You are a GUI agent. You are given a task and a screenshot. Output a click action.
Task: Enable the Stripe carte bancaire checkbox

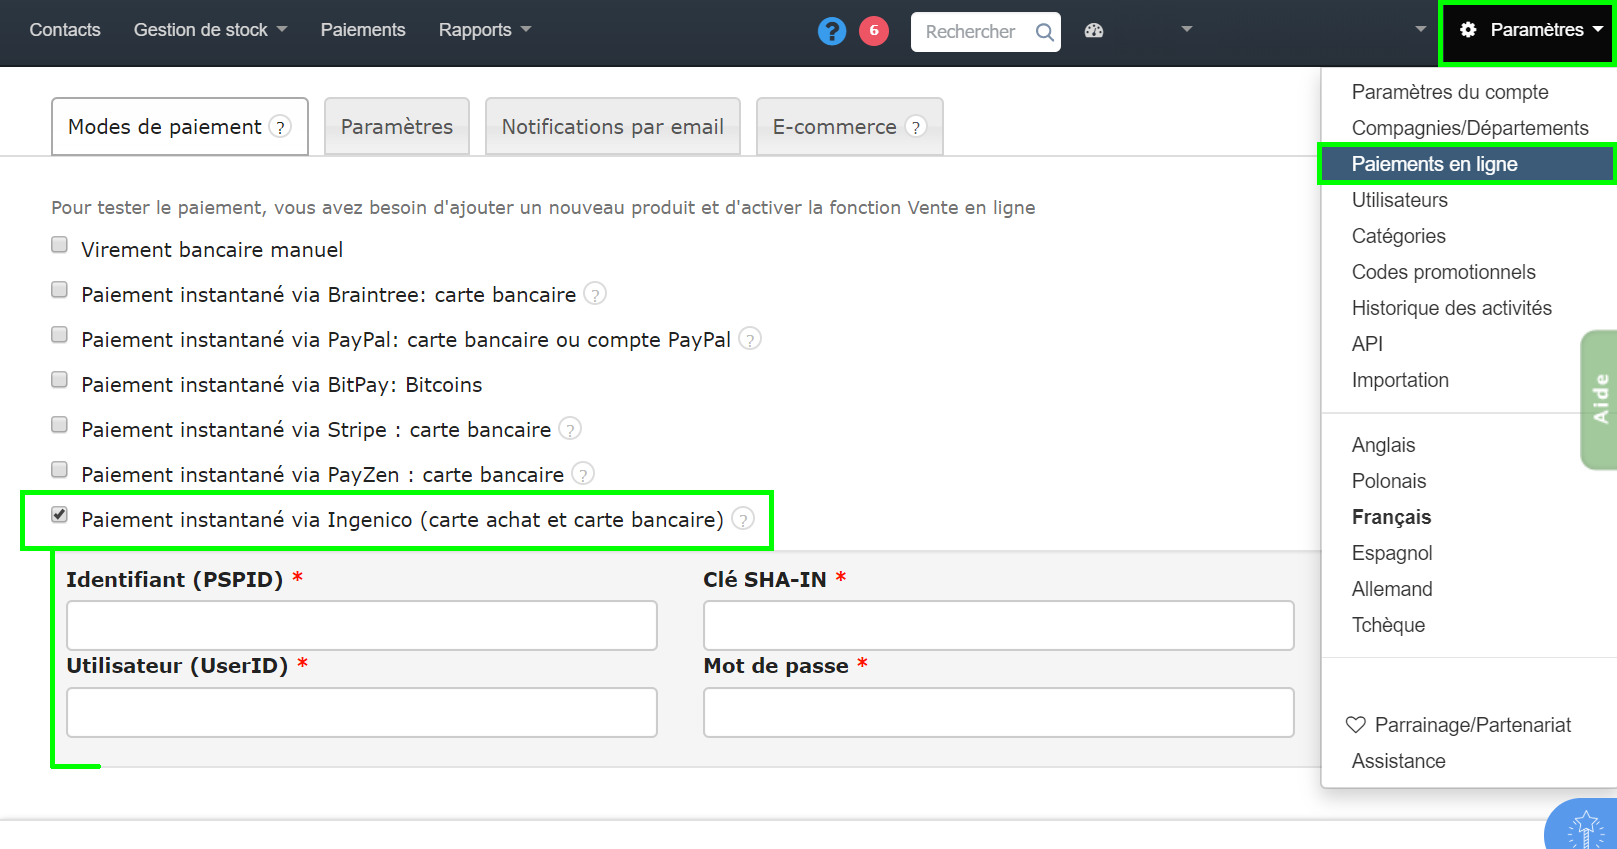pyautogui.click(x=60, y=425)
